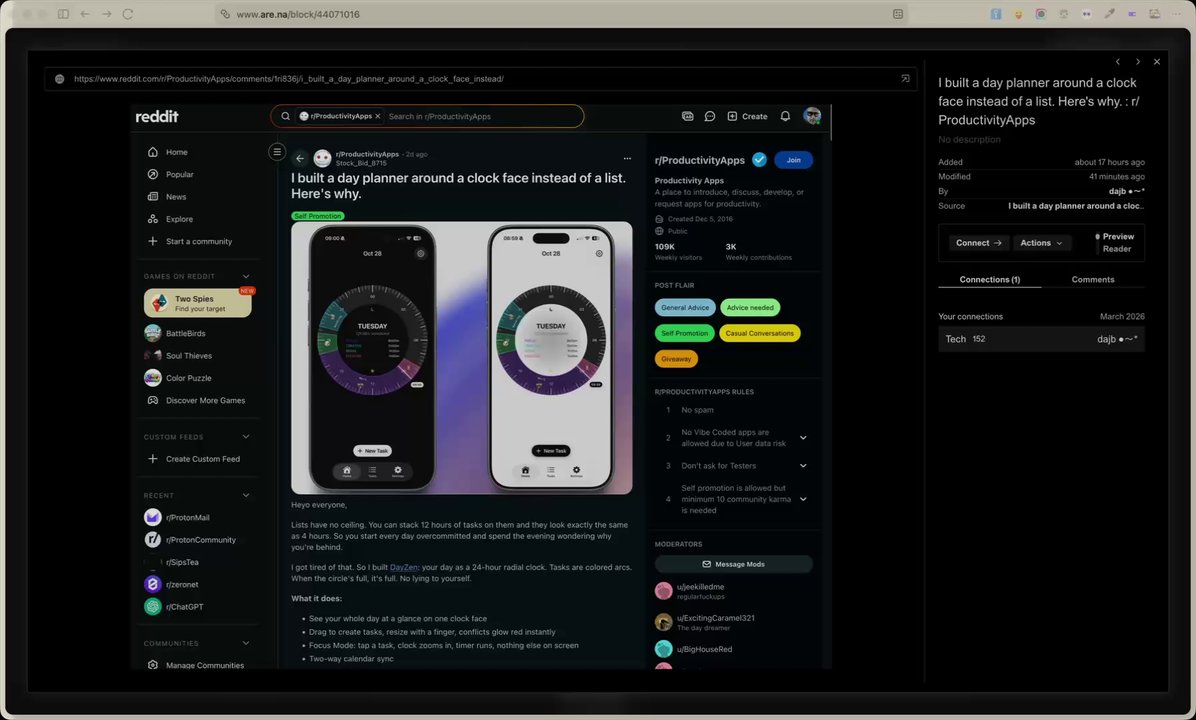This screenshot has width=1196, height=720.
Task: Go to next Are.na block arrow
Action: pyautogui.click(x=1137, y=62)
